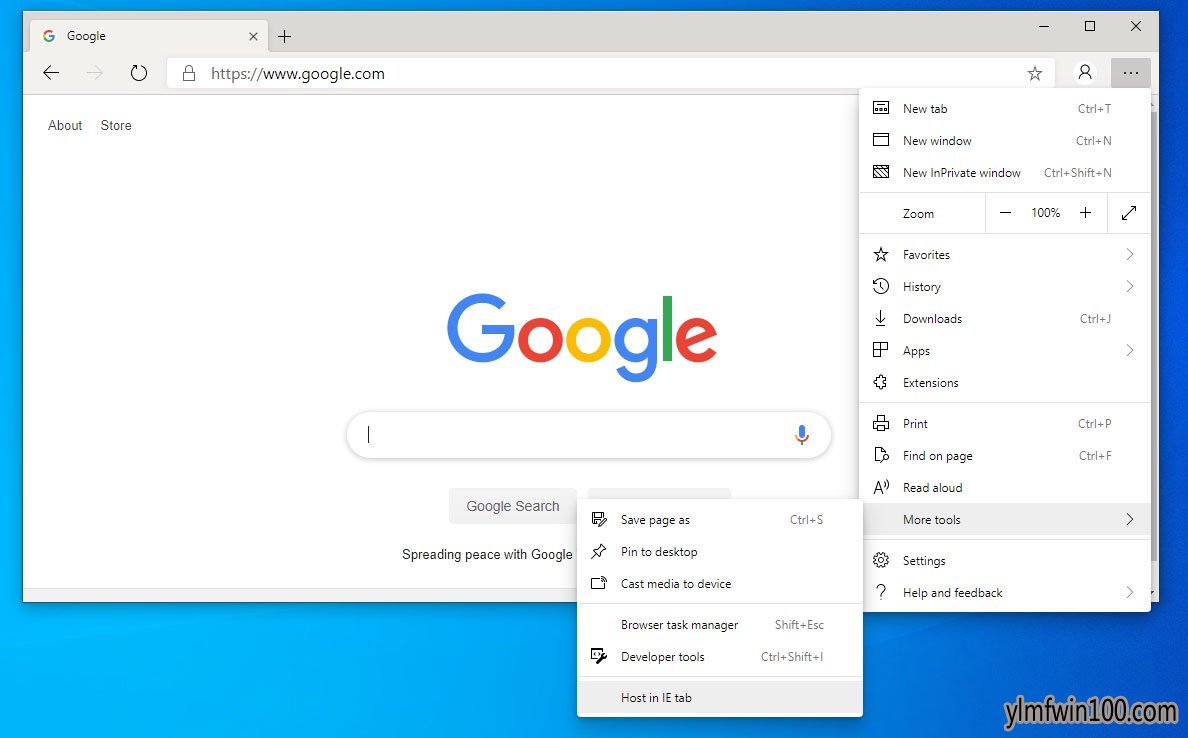Image resolution: width=1188 pixels, height=738 pixels.
Task: Close the Google tab
Action: click(x=253, y=36)
